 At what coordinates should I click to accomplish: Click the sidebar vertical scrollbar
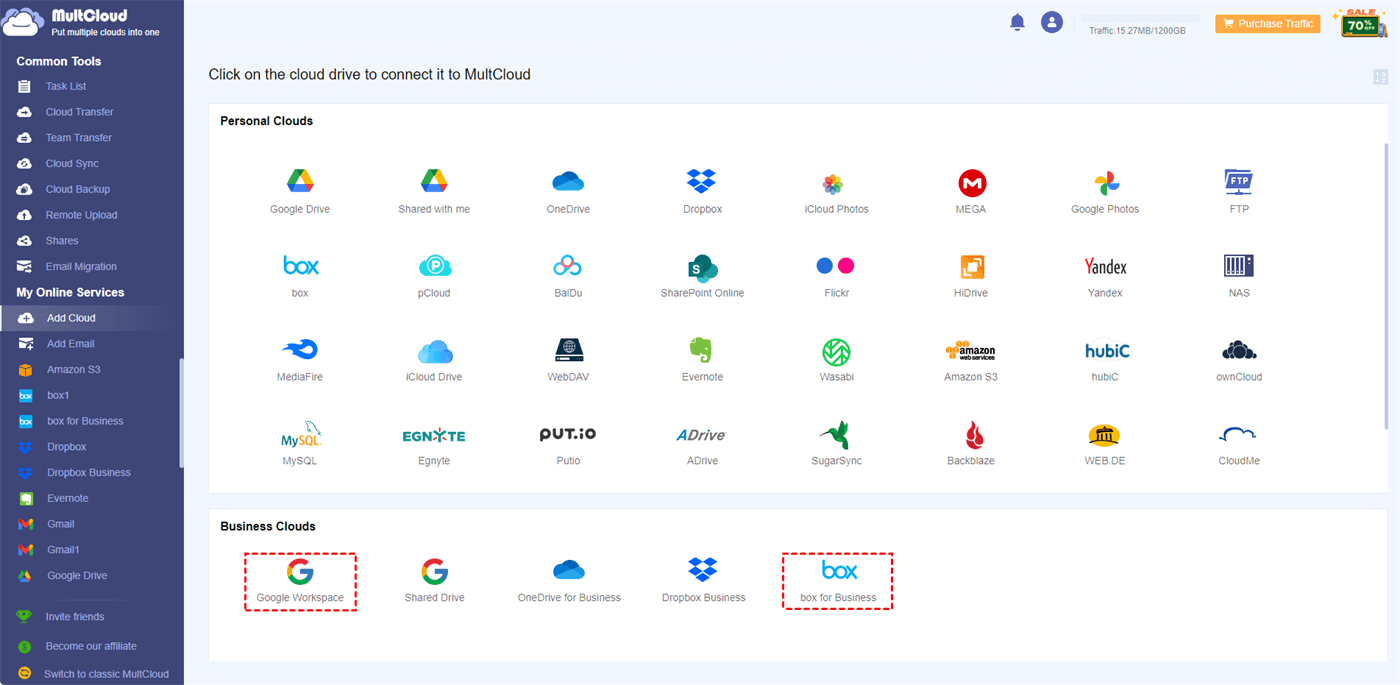(181, 413)
